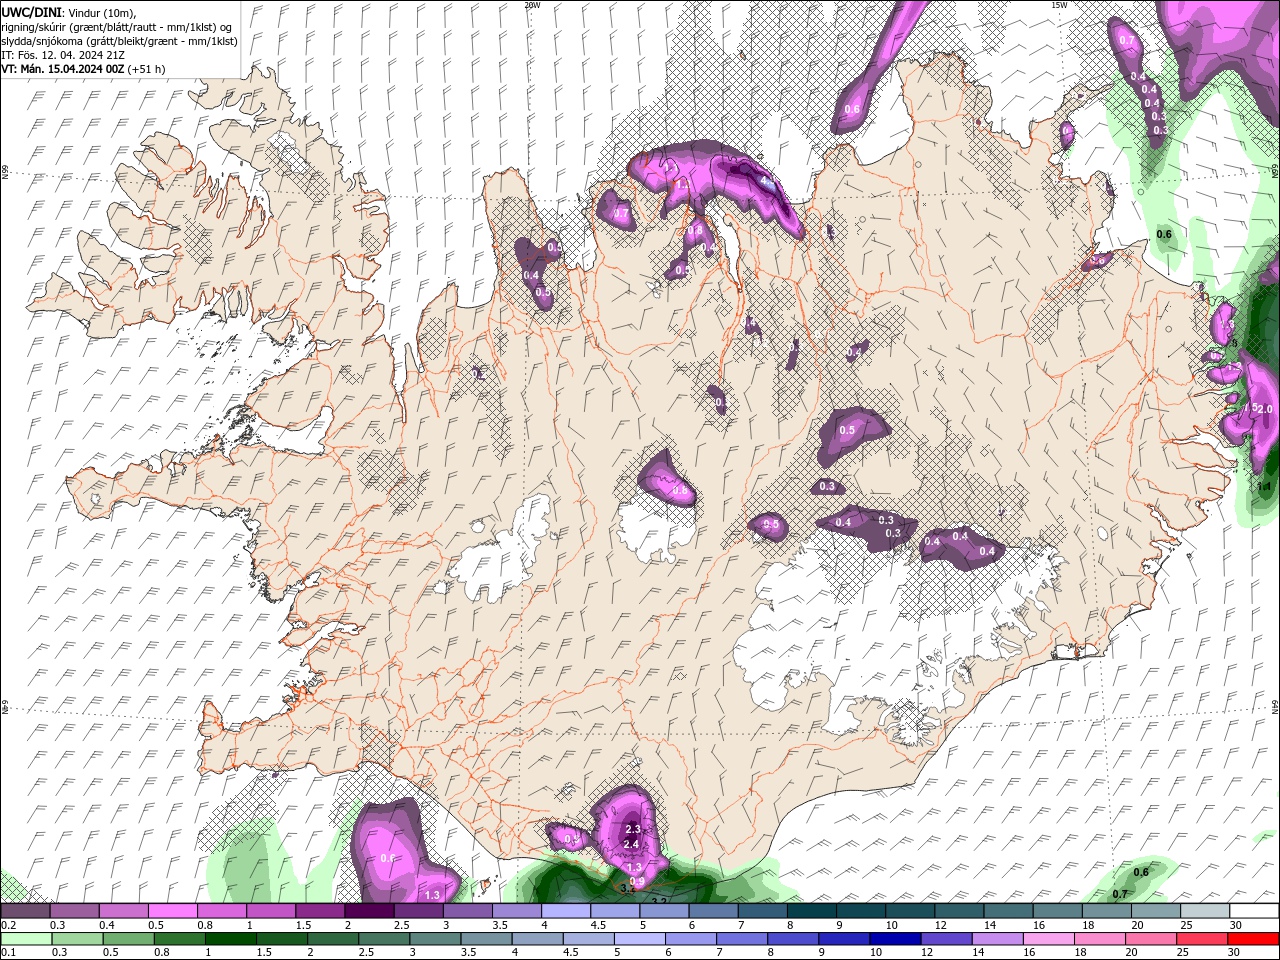Click the '2.4' precipitation value on the map

pyautogui.click(x=631, y=845)
